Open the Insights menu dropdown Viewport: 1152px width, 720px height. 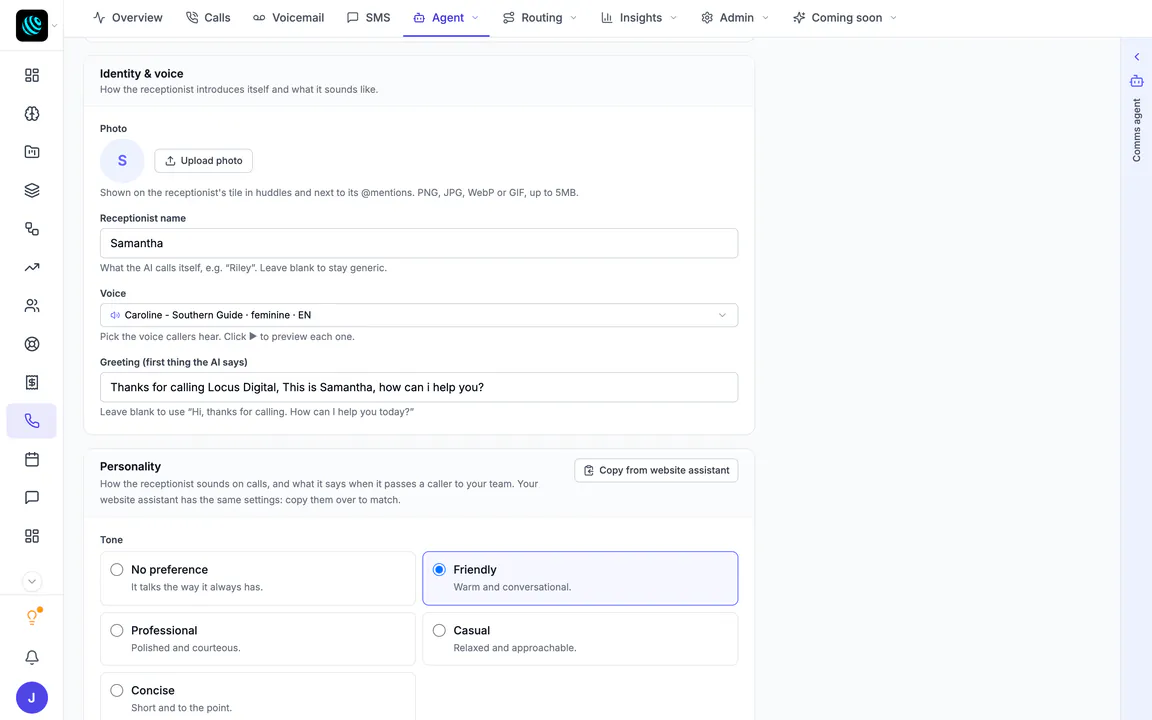(638, 18)
